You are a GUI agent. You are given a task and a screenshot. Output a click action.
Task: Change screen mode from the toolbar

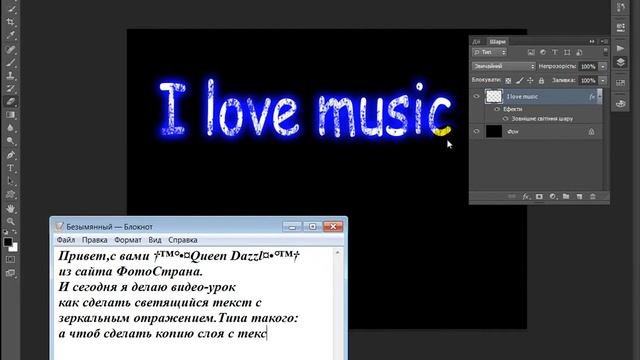(x=11, y=273)
